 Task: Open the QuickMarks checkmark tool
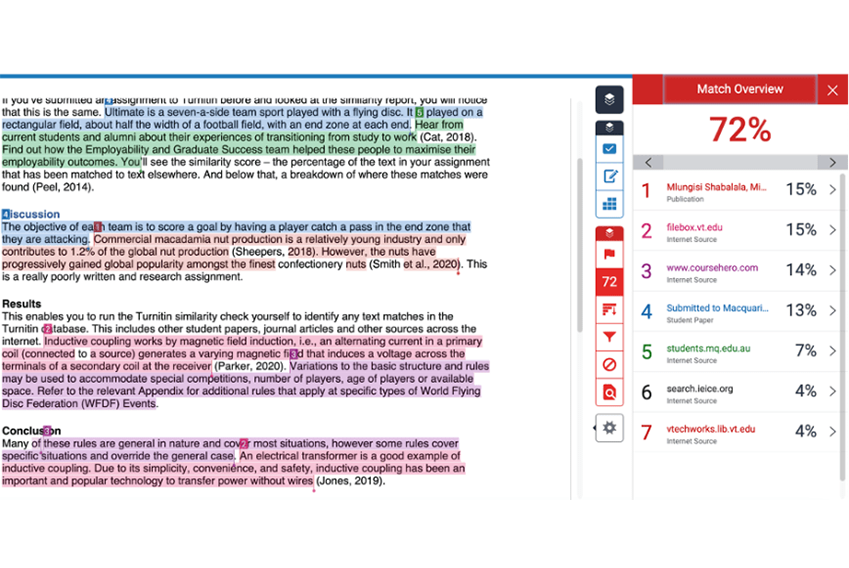[x=610, y=149]
